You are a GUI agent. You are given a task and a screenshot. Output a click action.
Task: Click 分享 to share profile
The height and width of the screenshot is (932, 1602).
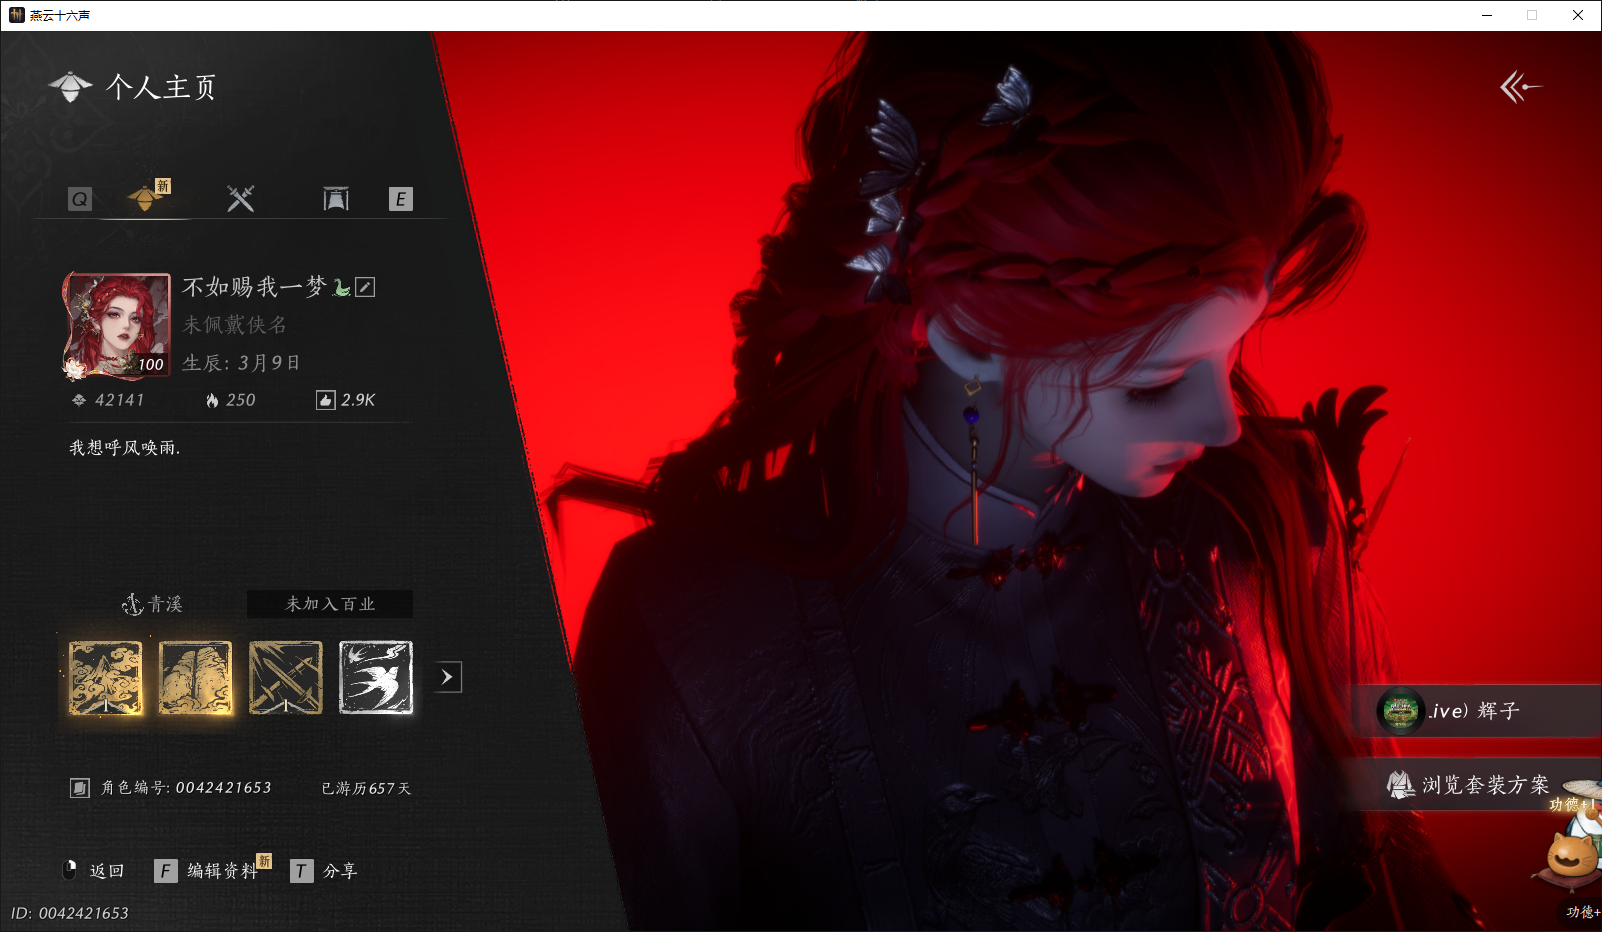pos(324,871)
